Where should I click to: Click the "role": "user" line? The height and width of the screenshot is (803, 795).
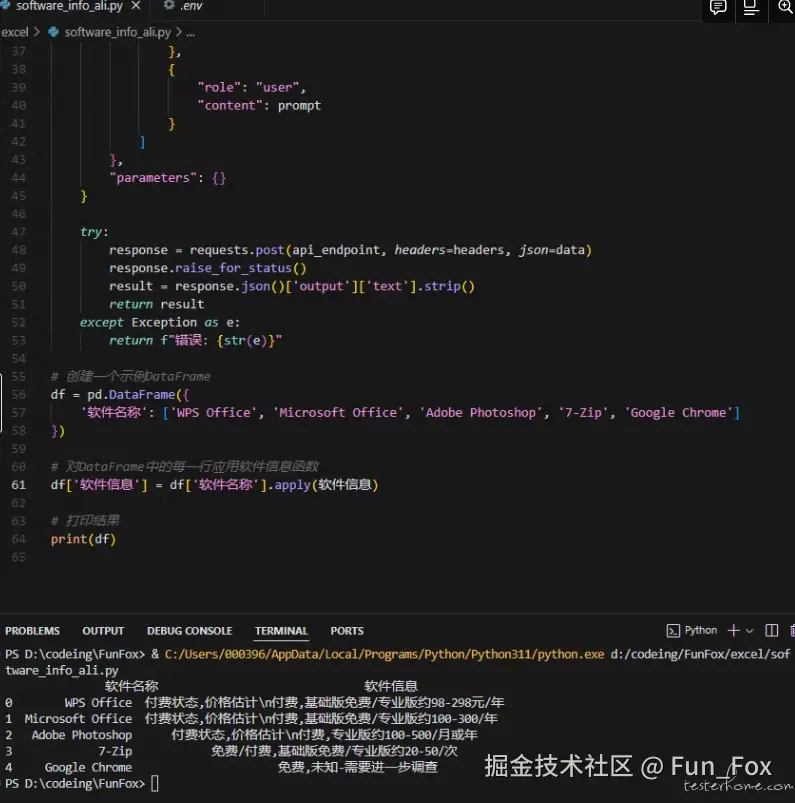click(x=252, y=88)
